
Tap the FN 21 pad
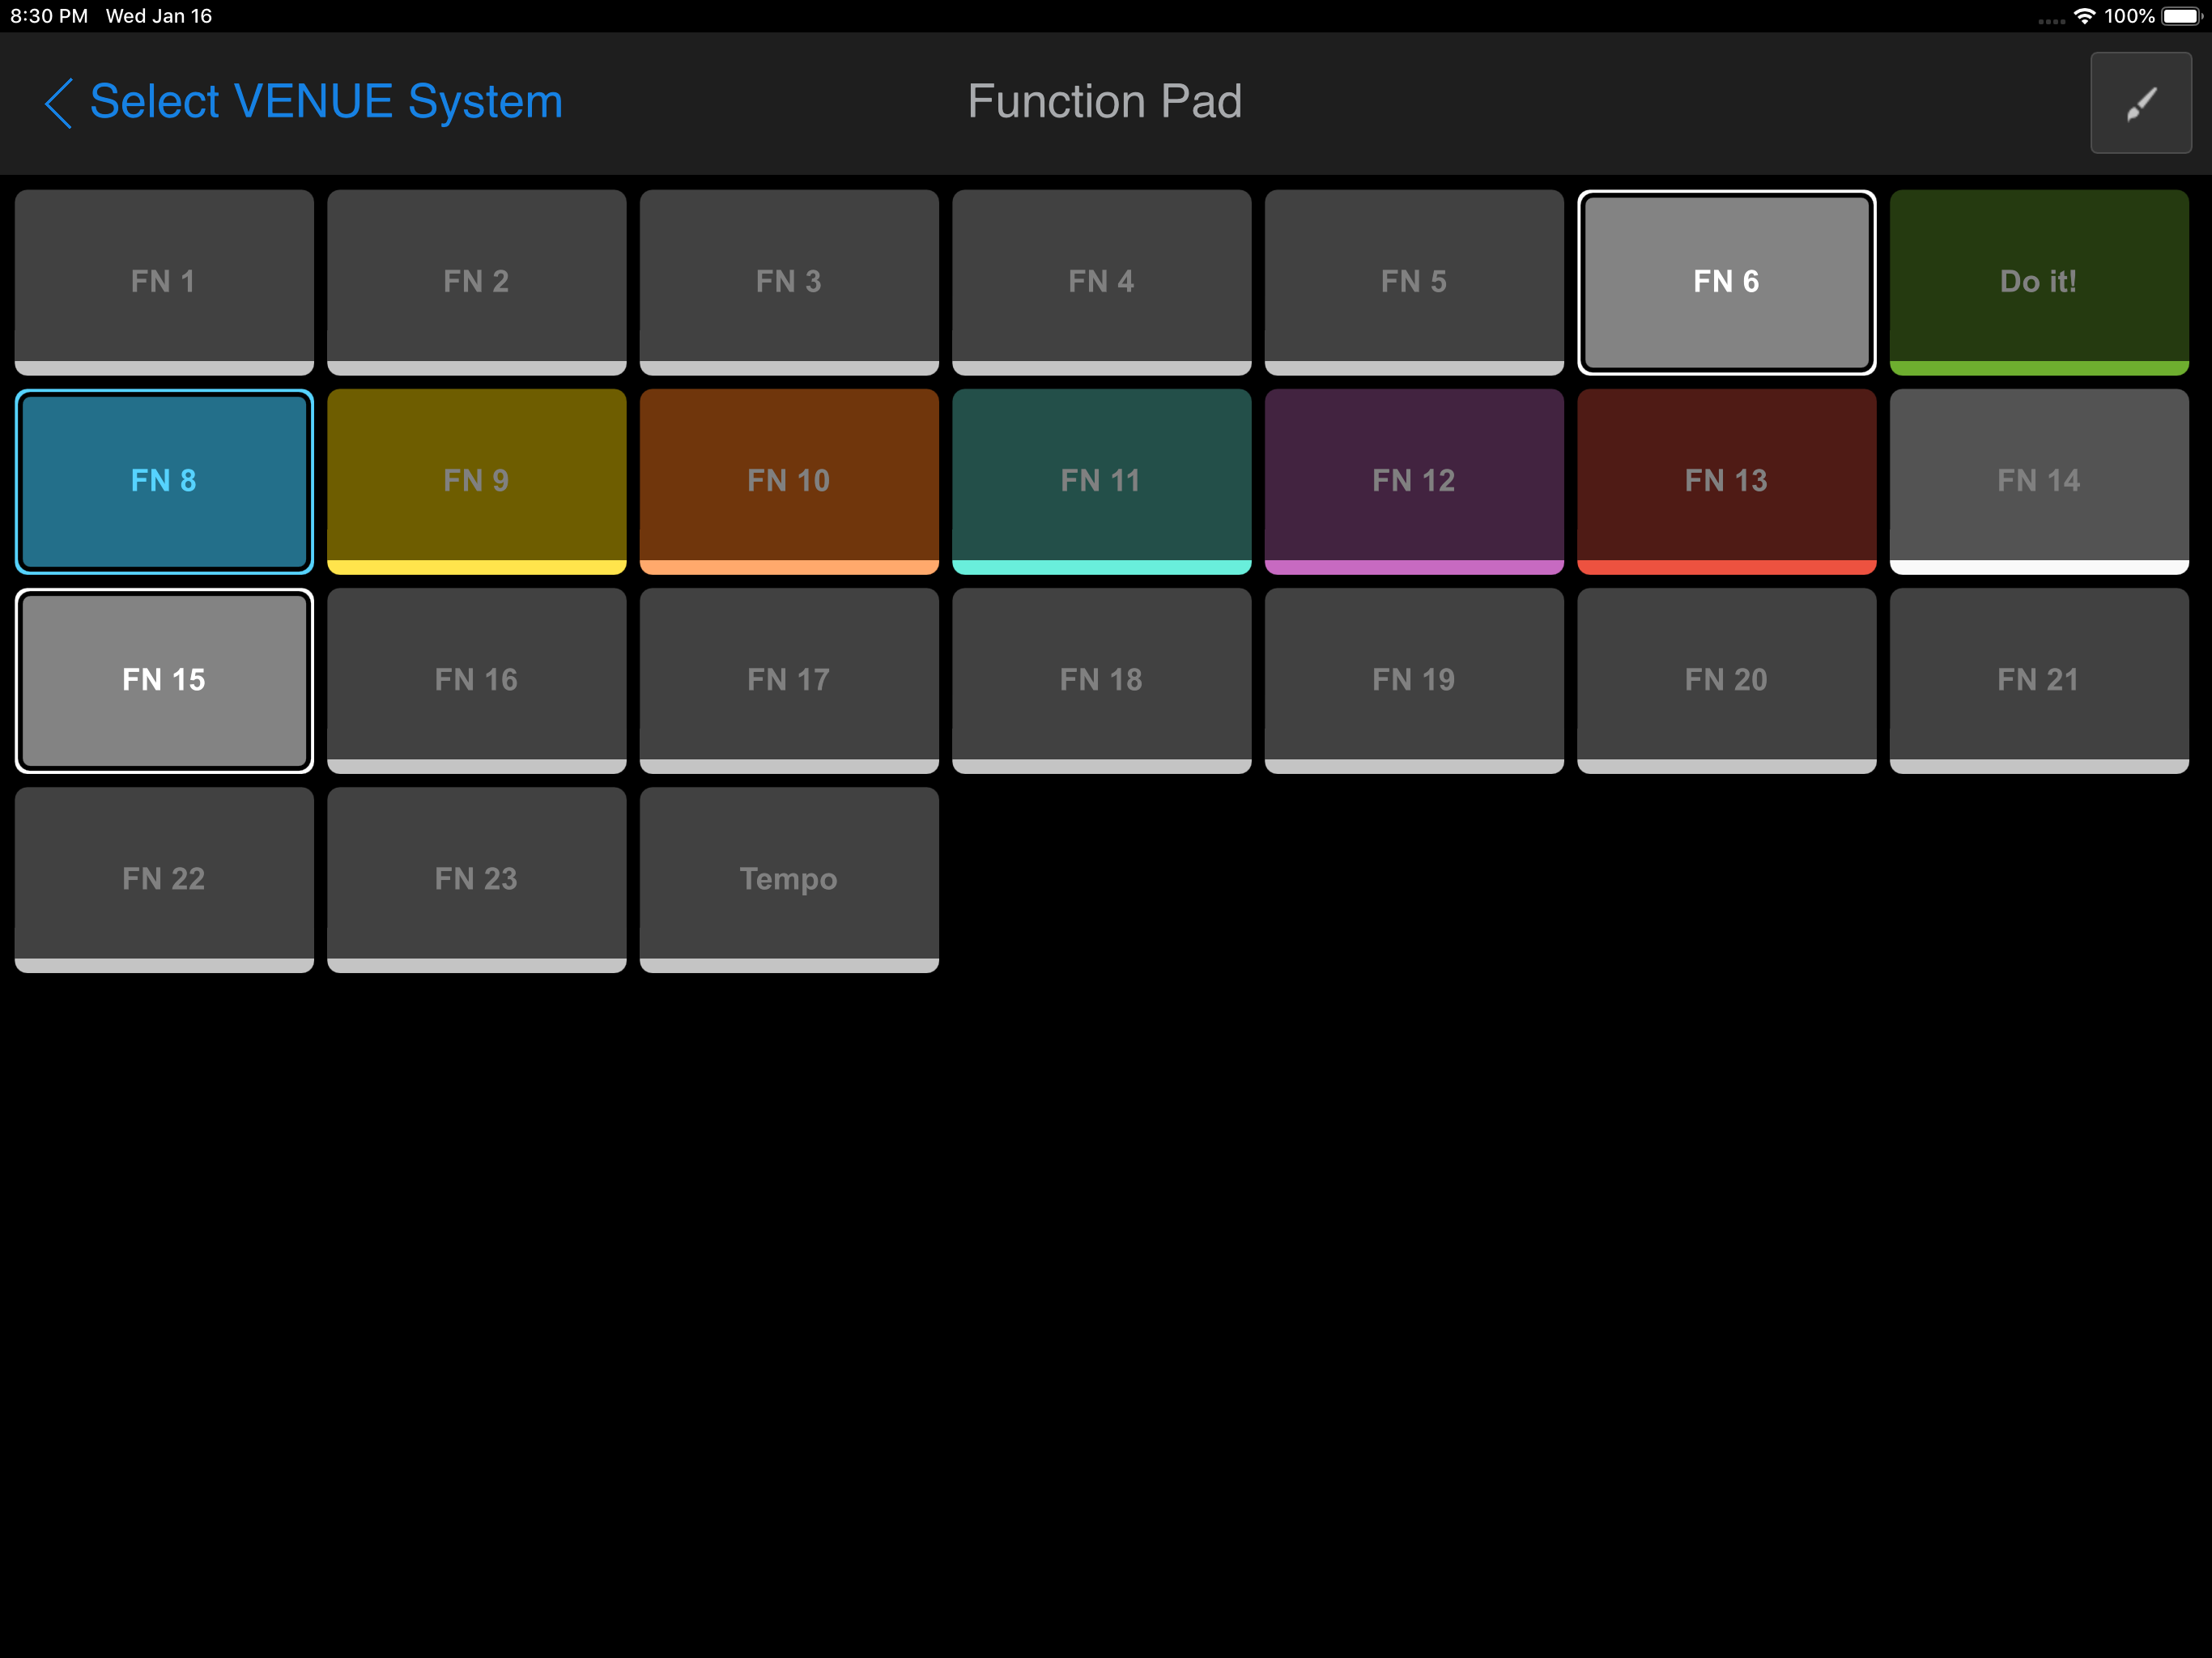coord(2039,680)
